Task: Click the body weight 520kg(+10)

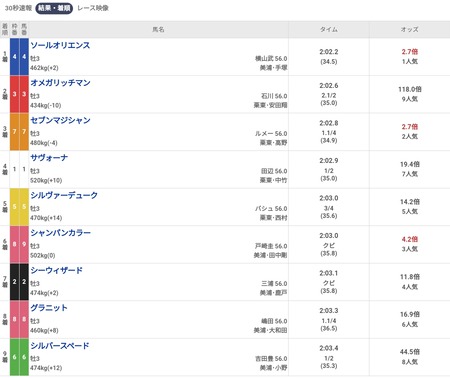Action: 46,181
